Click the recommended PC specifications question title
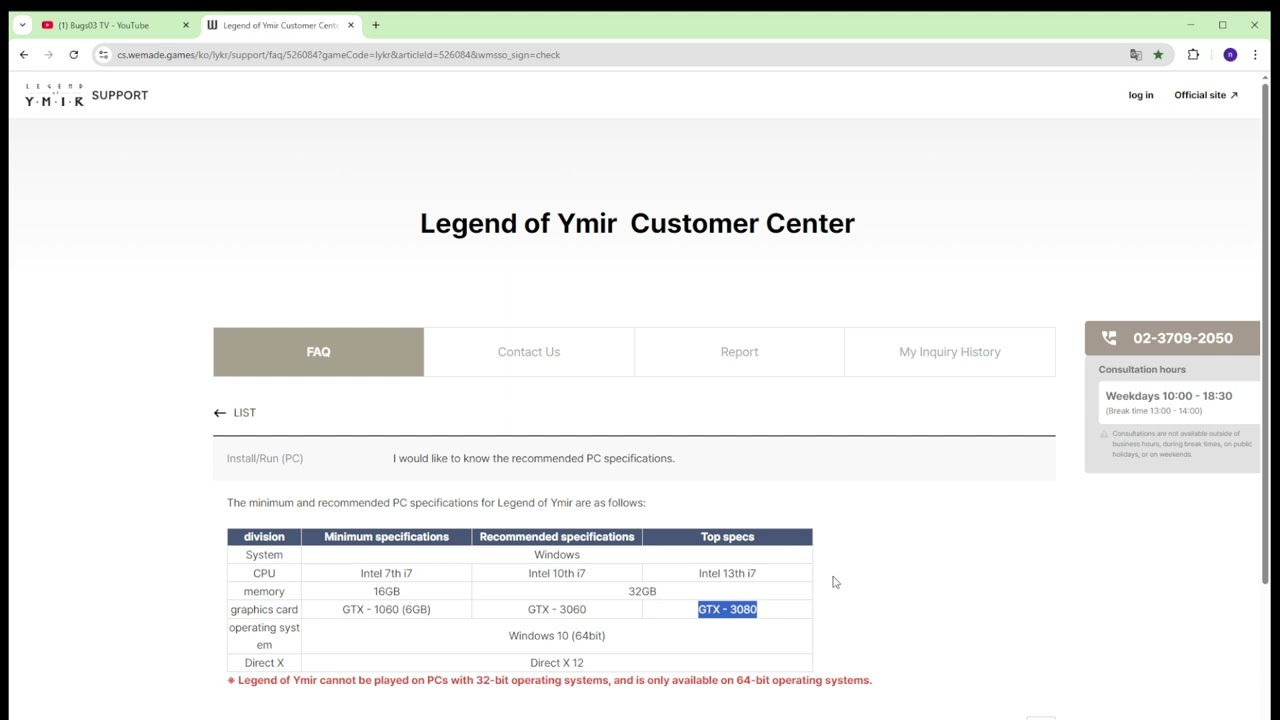Viewport: 1280px width, 720px height. point(534,458)
